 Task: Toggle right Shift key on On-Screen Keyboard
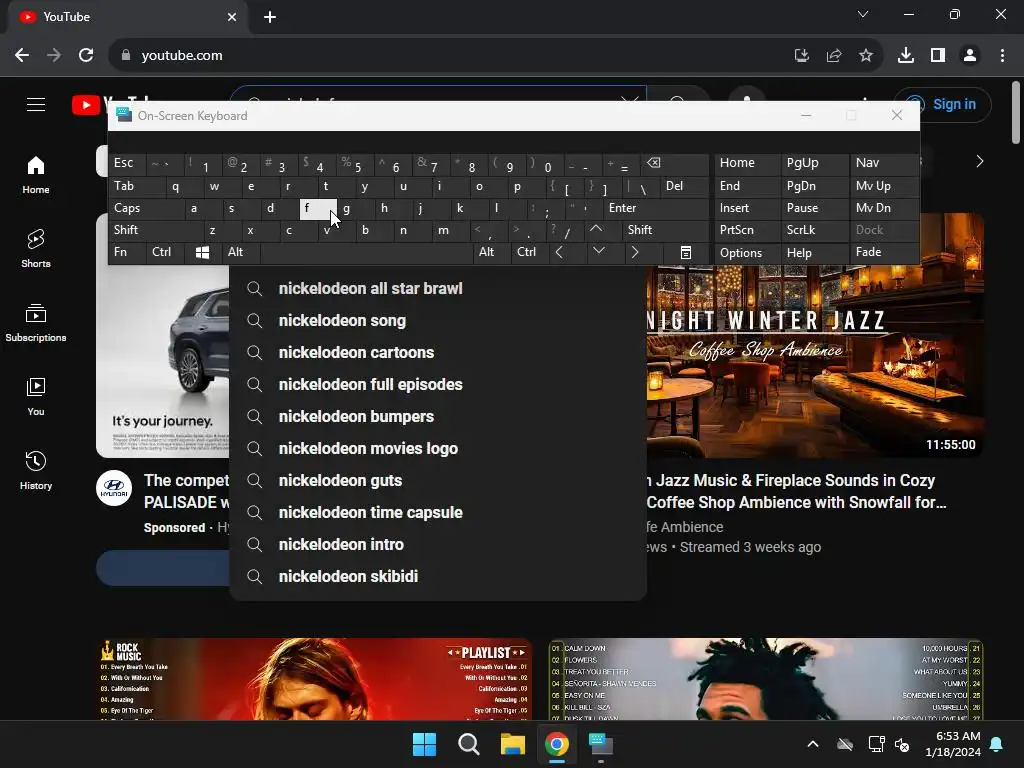[665, 230]
